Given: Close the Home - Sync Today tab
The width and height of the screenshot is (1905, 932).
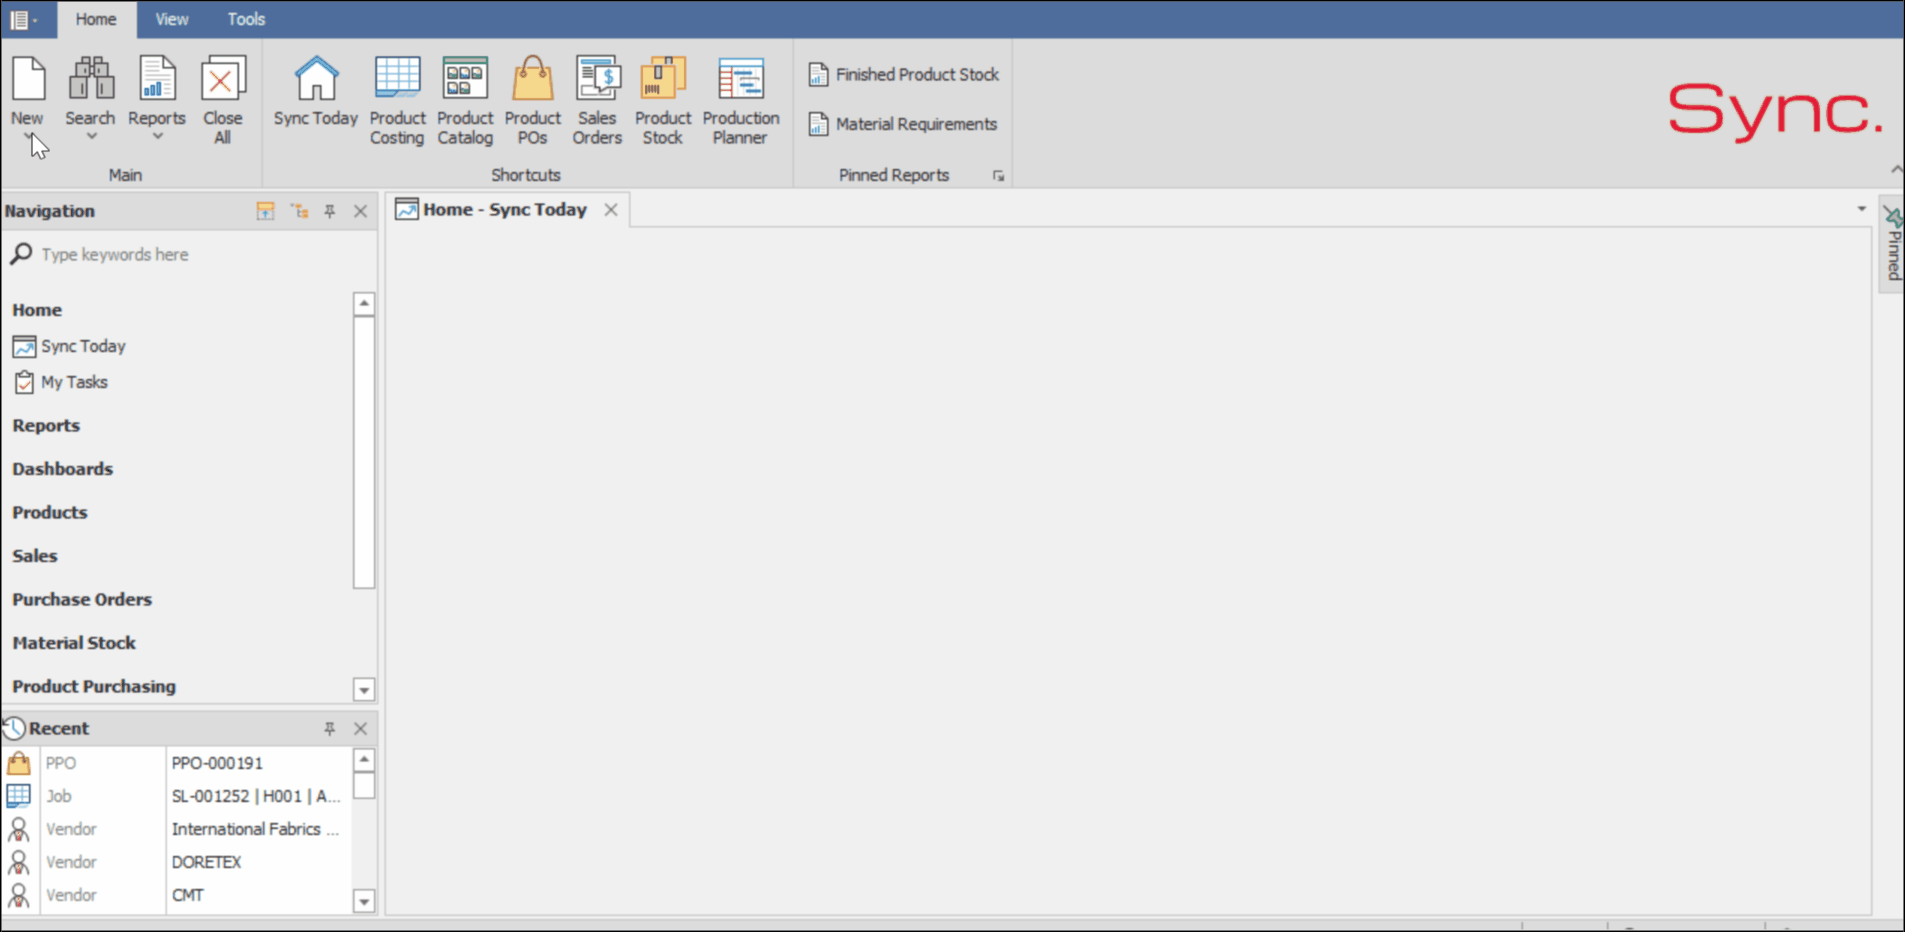Looking at the screenshot, I should coord(611,210).
